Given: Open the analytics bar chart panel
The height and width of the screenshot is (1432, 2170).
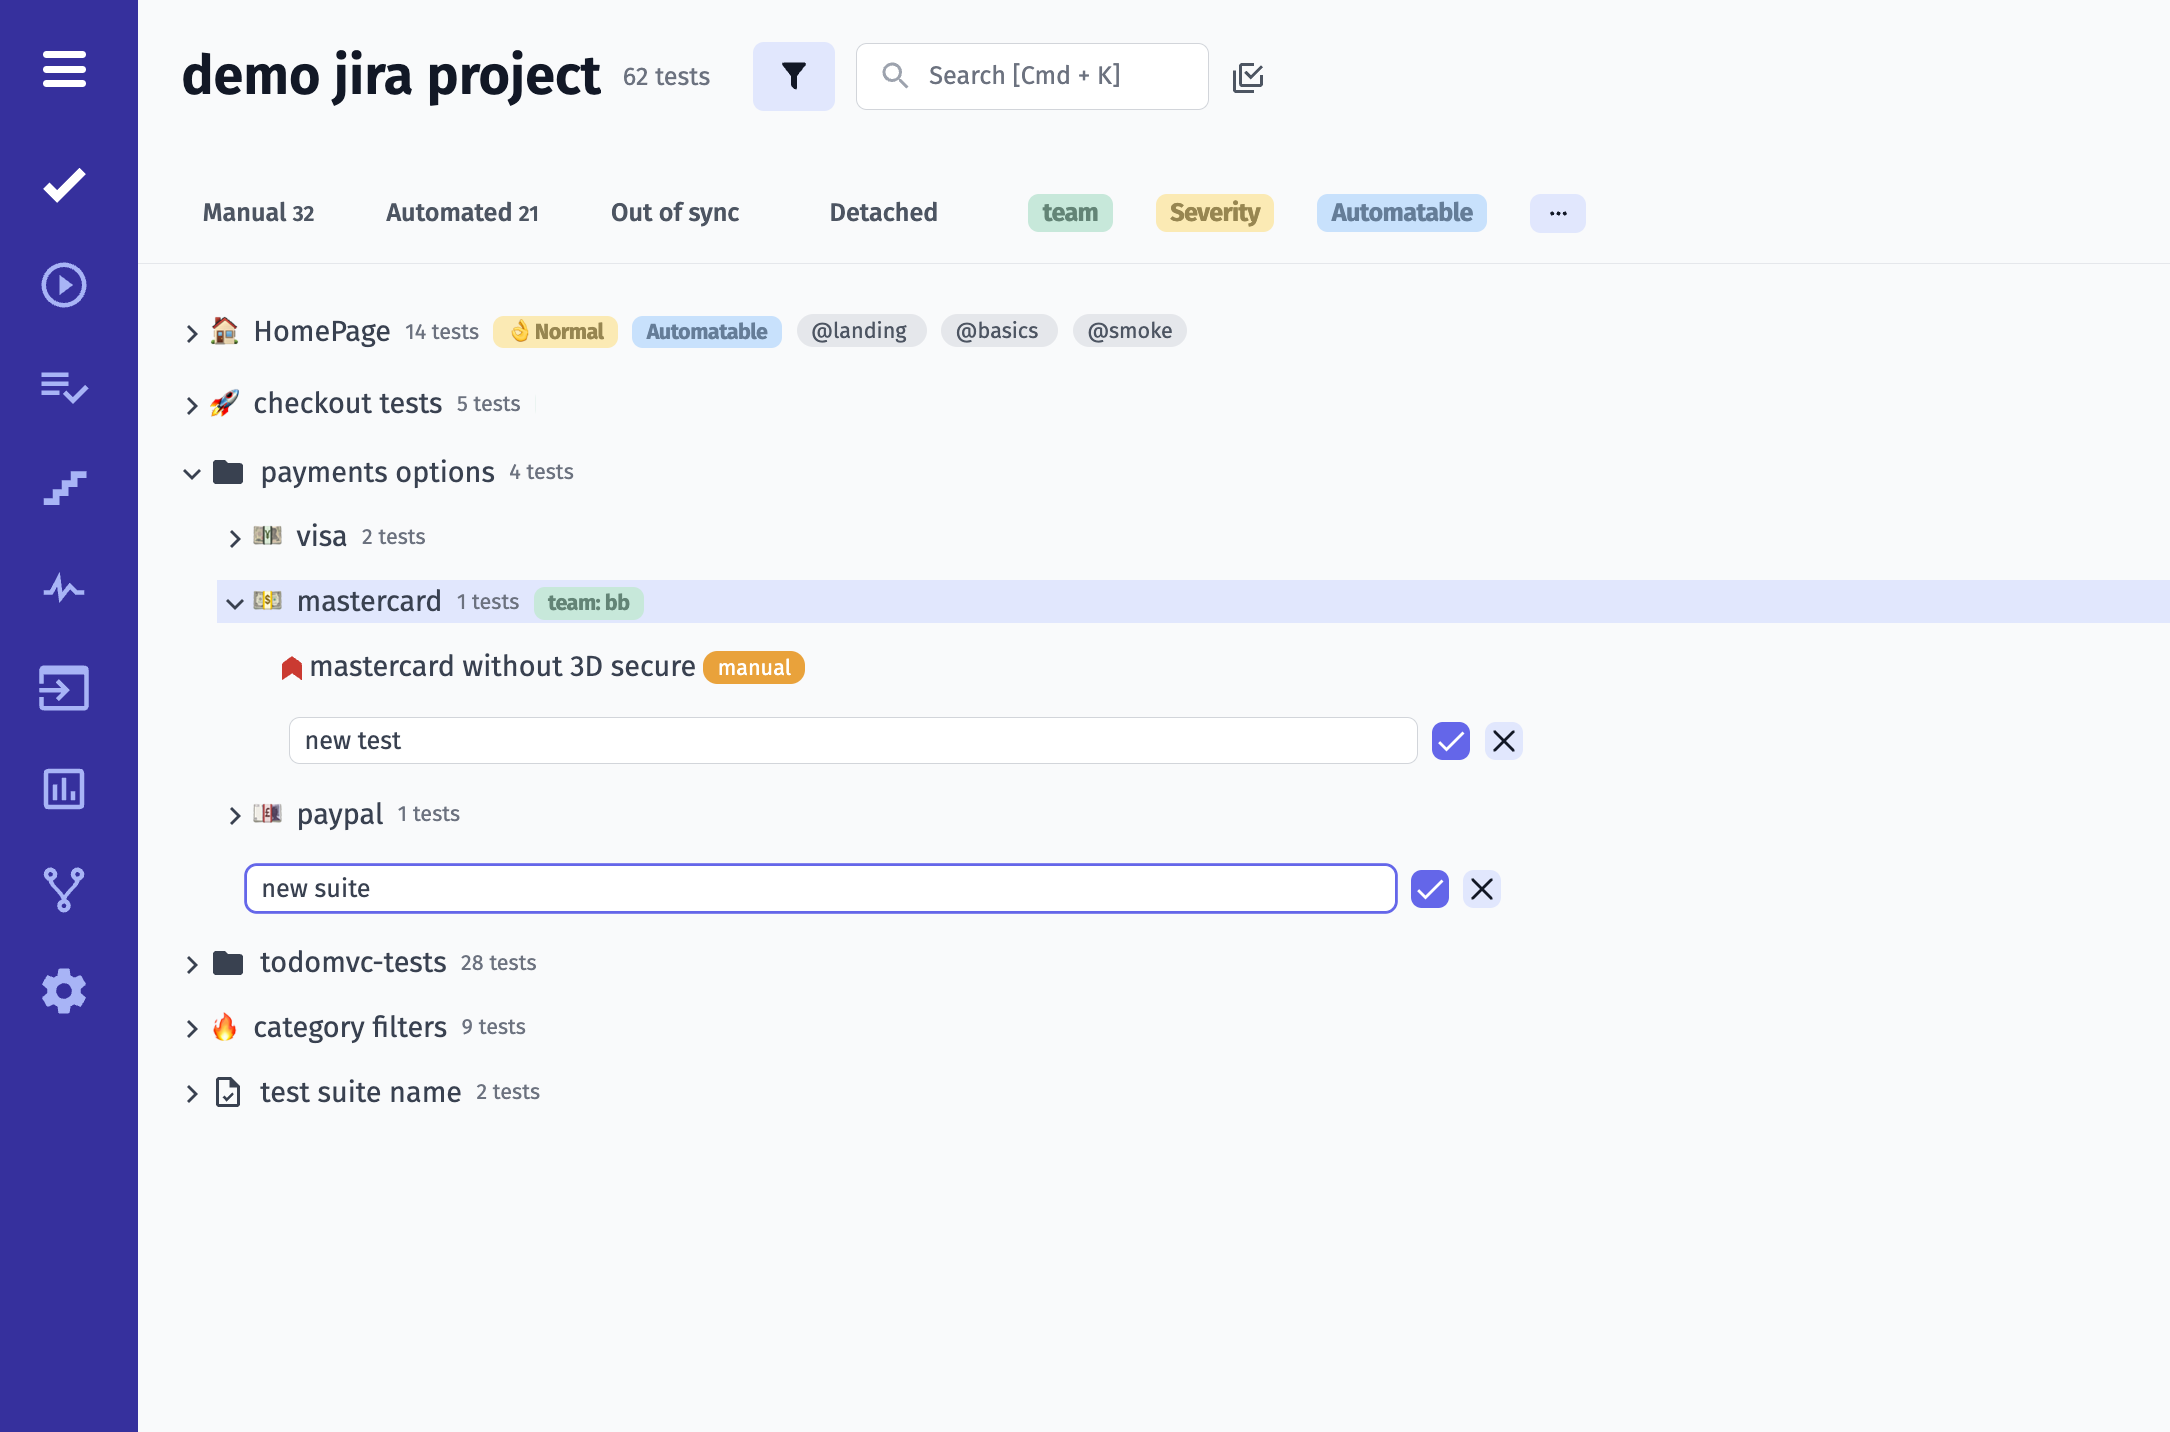Looking at the screenshot, I should click(64, 789).
